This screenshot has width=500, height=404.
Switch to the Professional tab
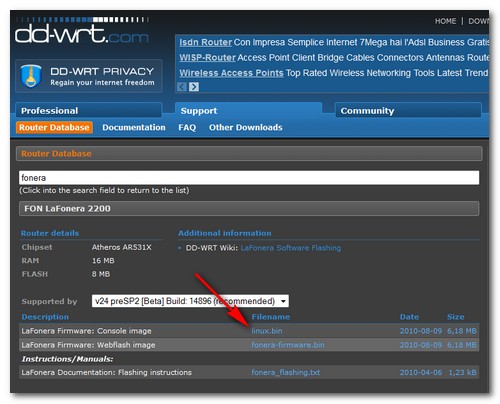pyautogui.click(x=89, y=111)
